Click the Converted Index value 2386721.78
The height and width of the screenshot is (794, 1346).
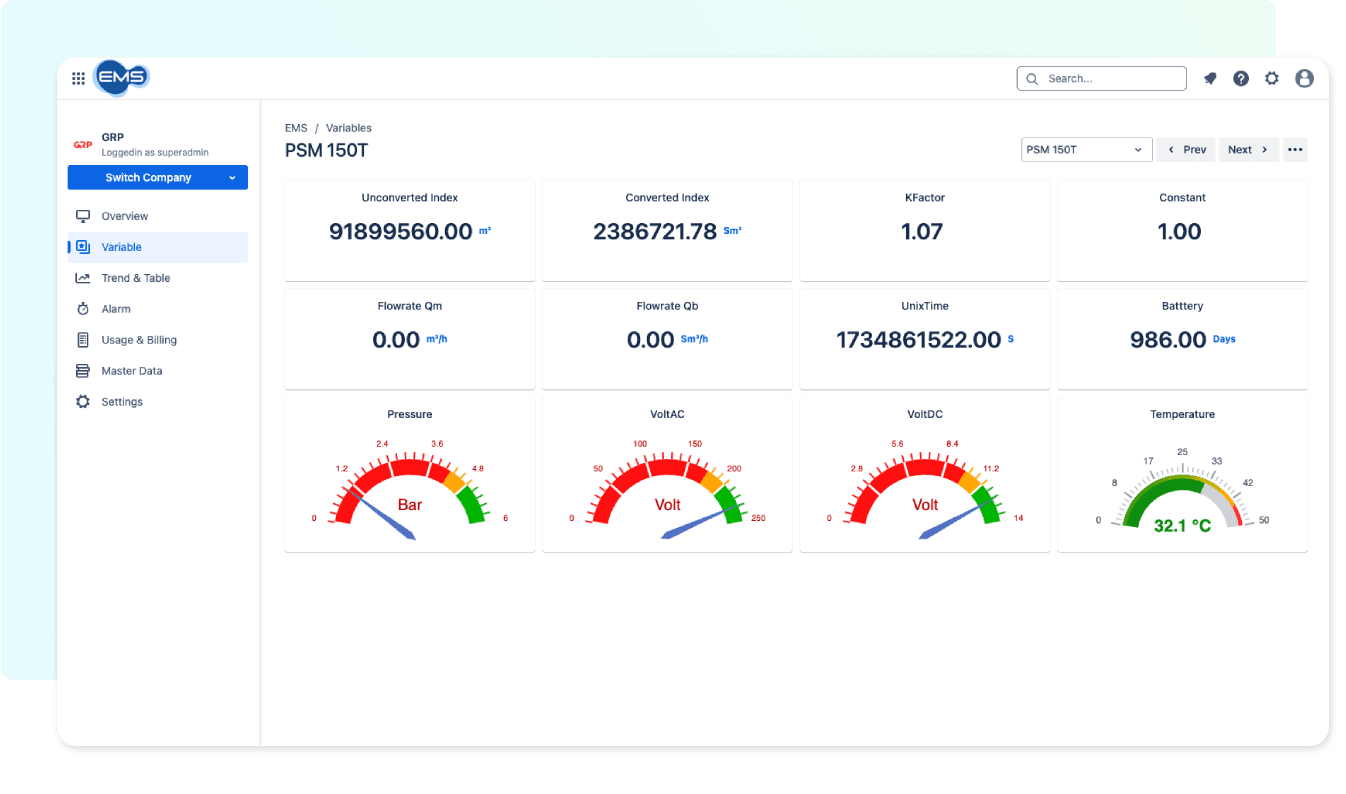tap(655, 232)
